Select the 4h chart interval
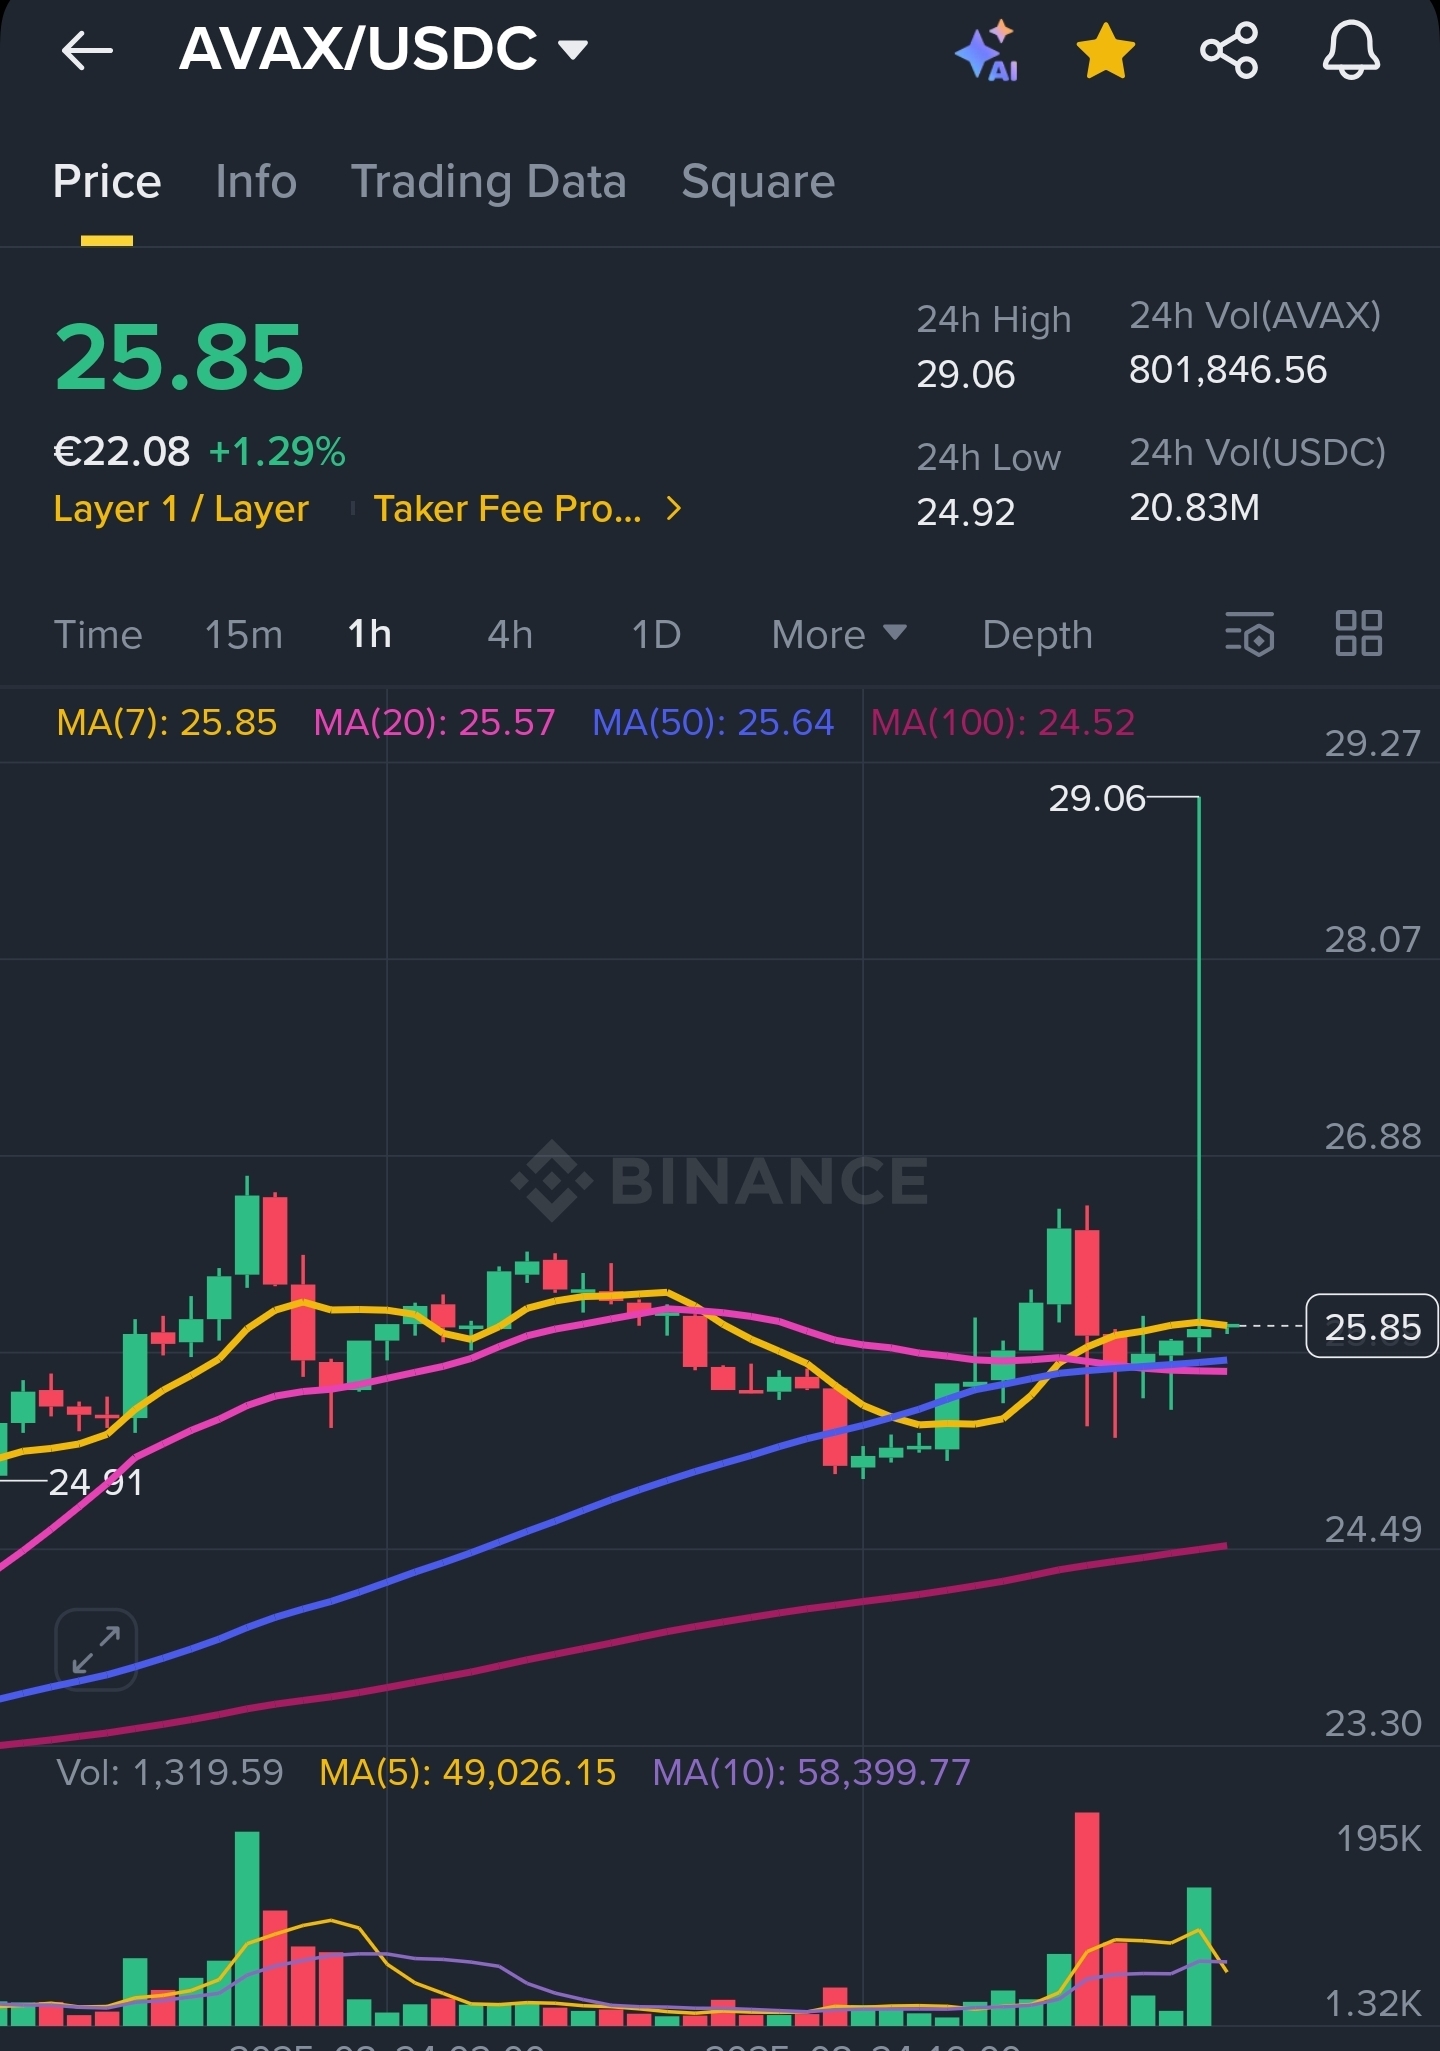Screen dimensions: 1440x2051 pyautogui.click(x=510, y=635)
